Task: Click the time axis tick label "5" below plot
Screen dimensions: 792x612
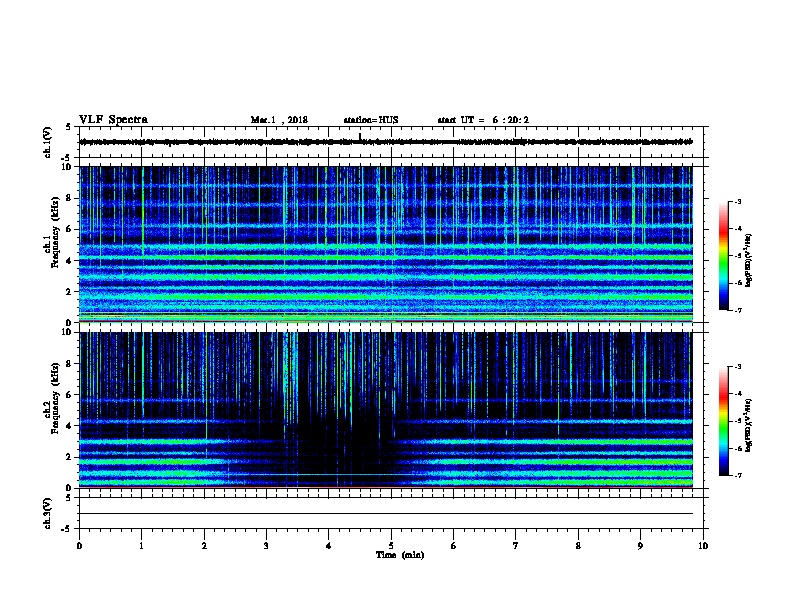Action: click(x=391, y=546)
